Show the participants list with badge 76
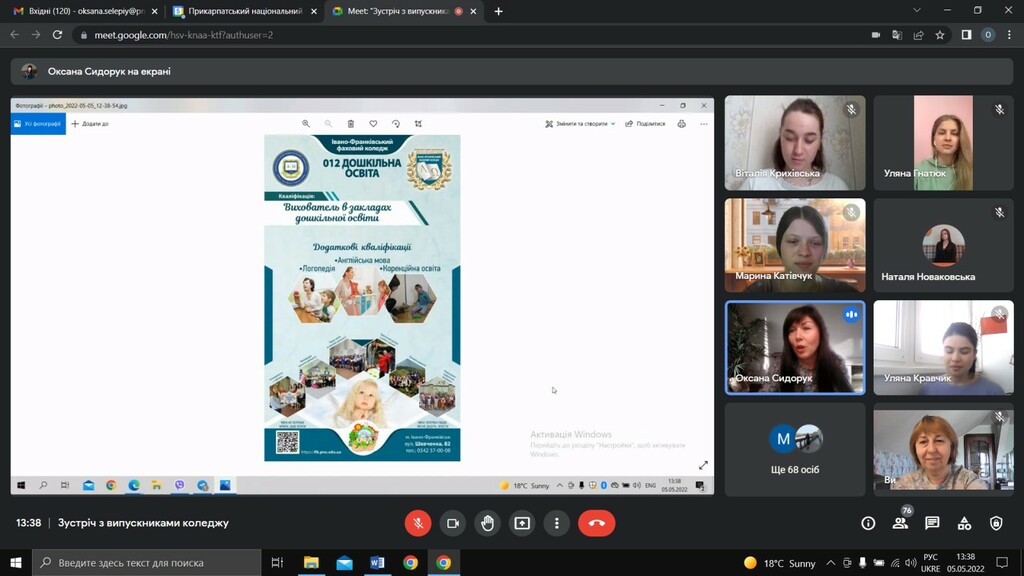Image resolution: width=1024 pixels, height=576 pixels. [901, 522]
